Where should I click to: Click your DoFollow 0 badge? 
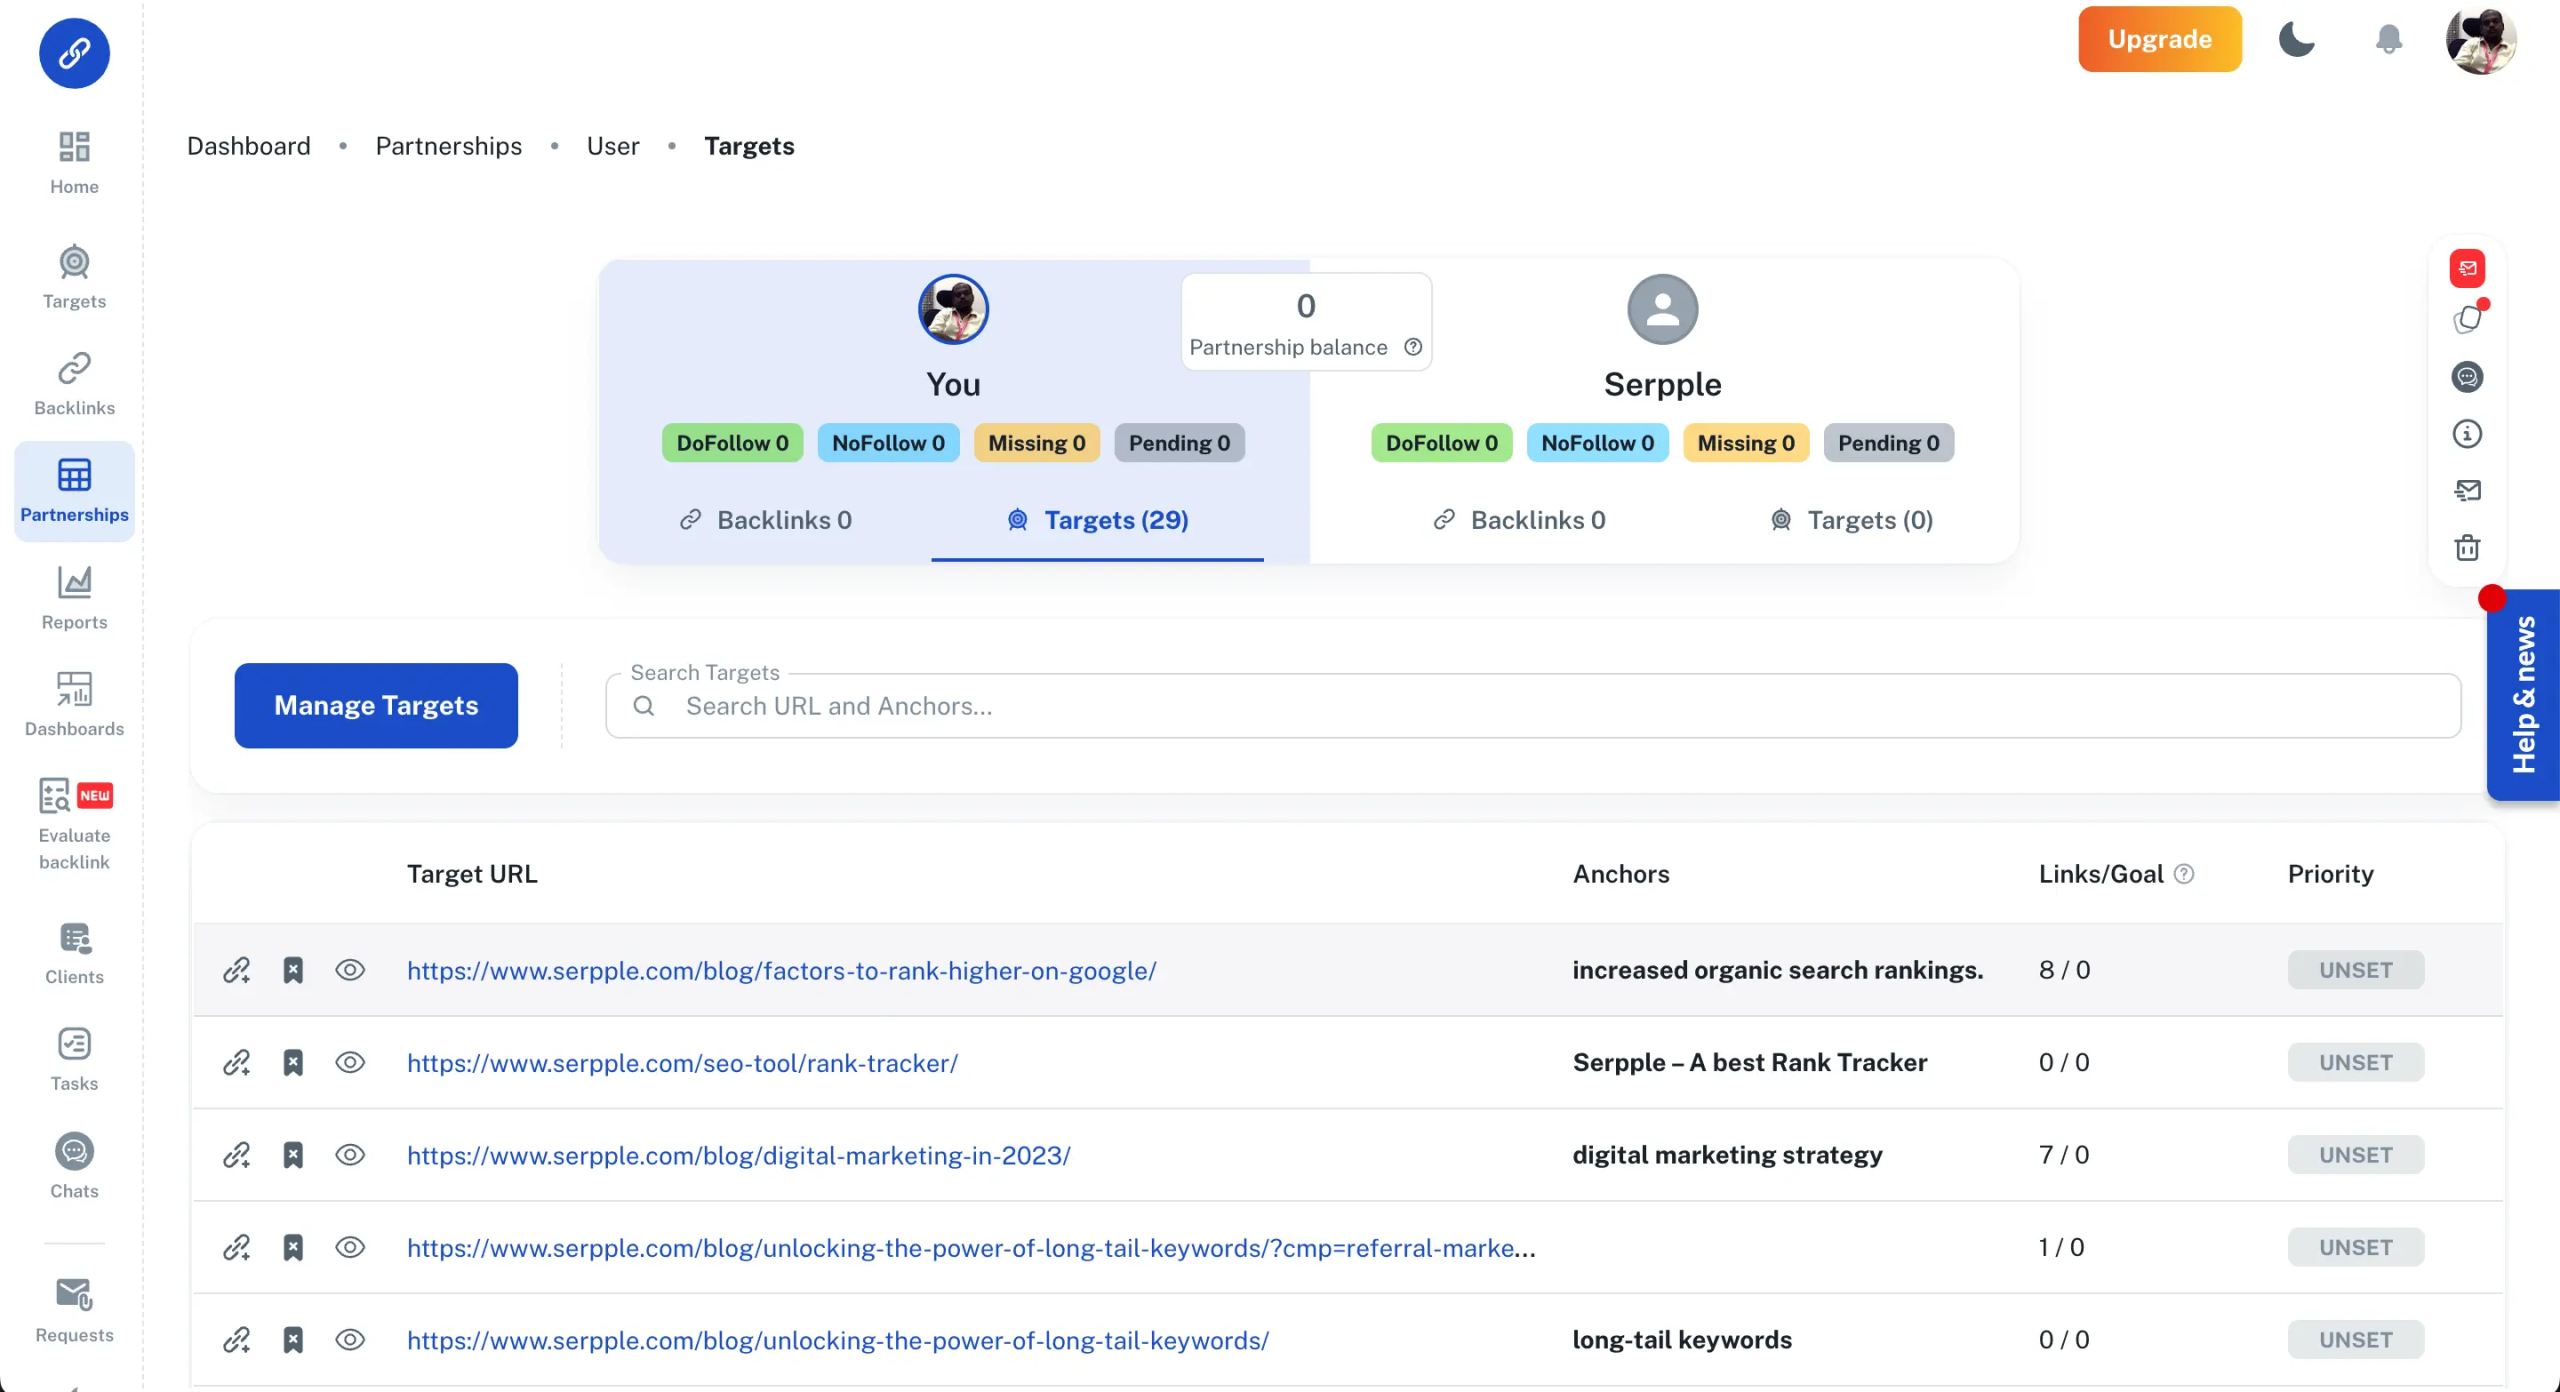pyautogui.click(x=733, y=443)
